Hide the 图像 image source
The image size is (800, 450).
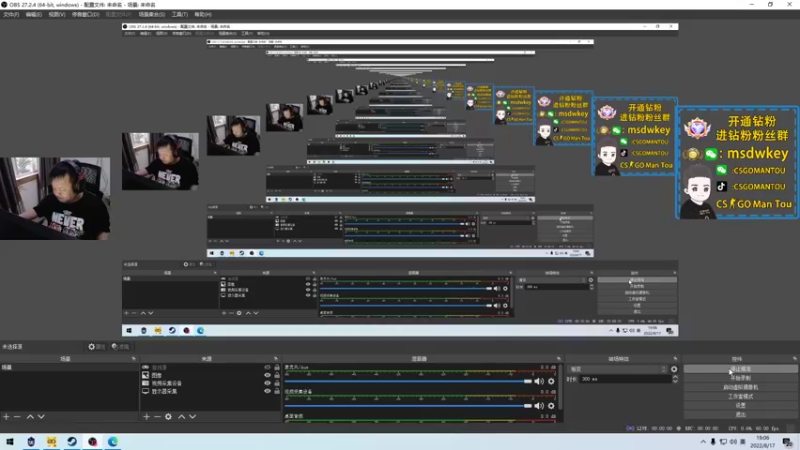click(x=267, y=375)
